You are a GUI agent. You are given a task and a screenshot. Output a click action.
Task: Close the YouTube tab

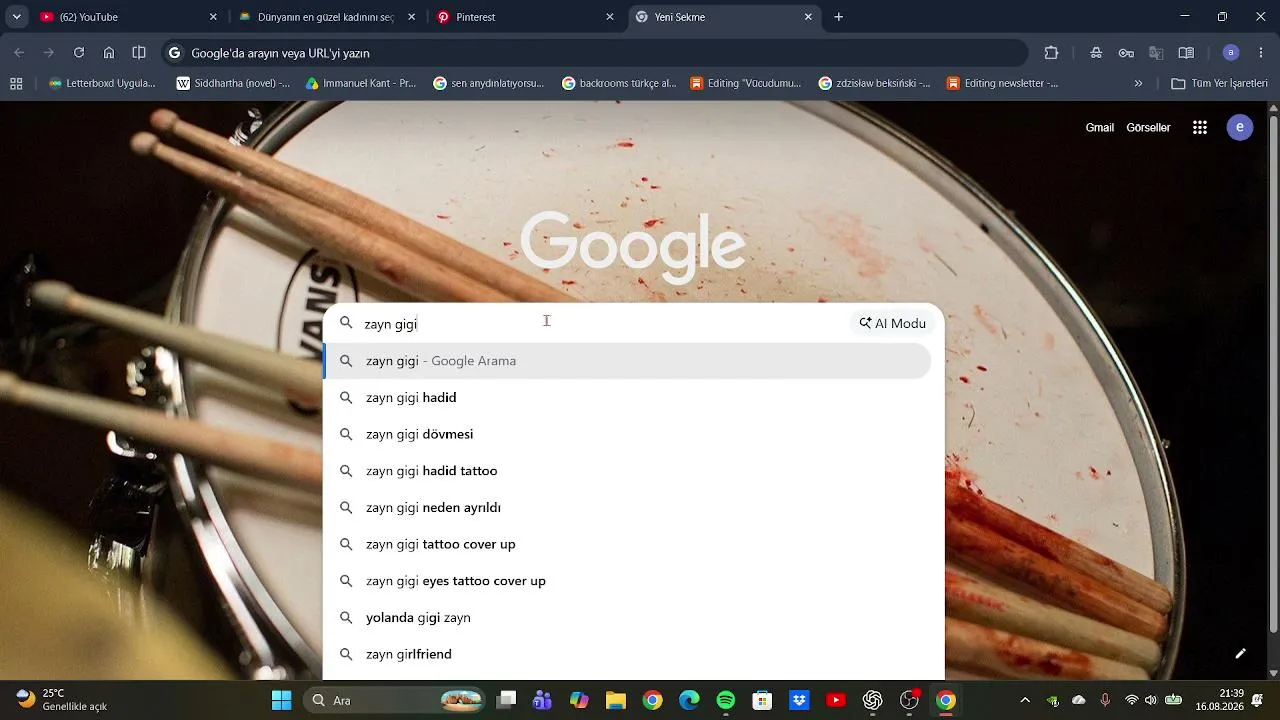[x=213, y=17]
